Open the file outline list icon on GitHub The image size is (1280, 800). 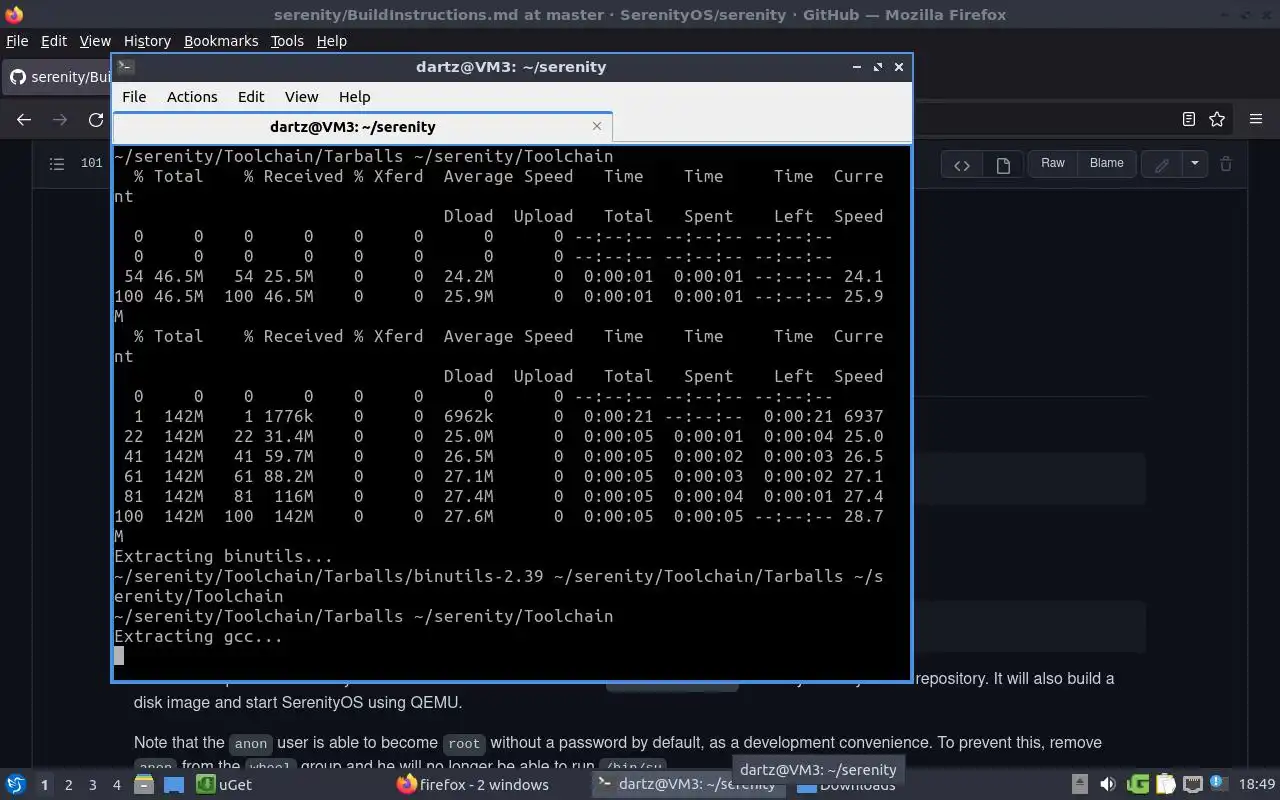(x=57, y=163)
